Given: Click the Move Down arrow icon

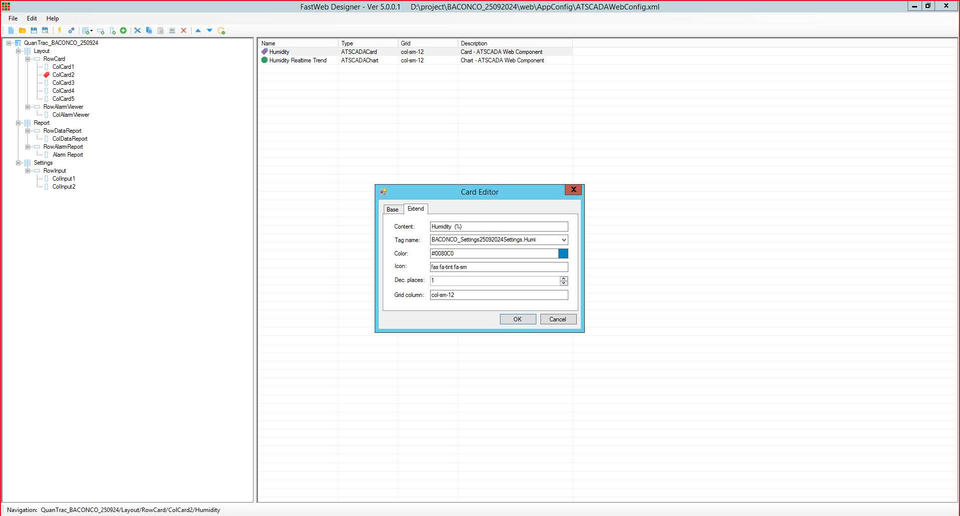Looking at the screenshot, I should click(209, 31).
